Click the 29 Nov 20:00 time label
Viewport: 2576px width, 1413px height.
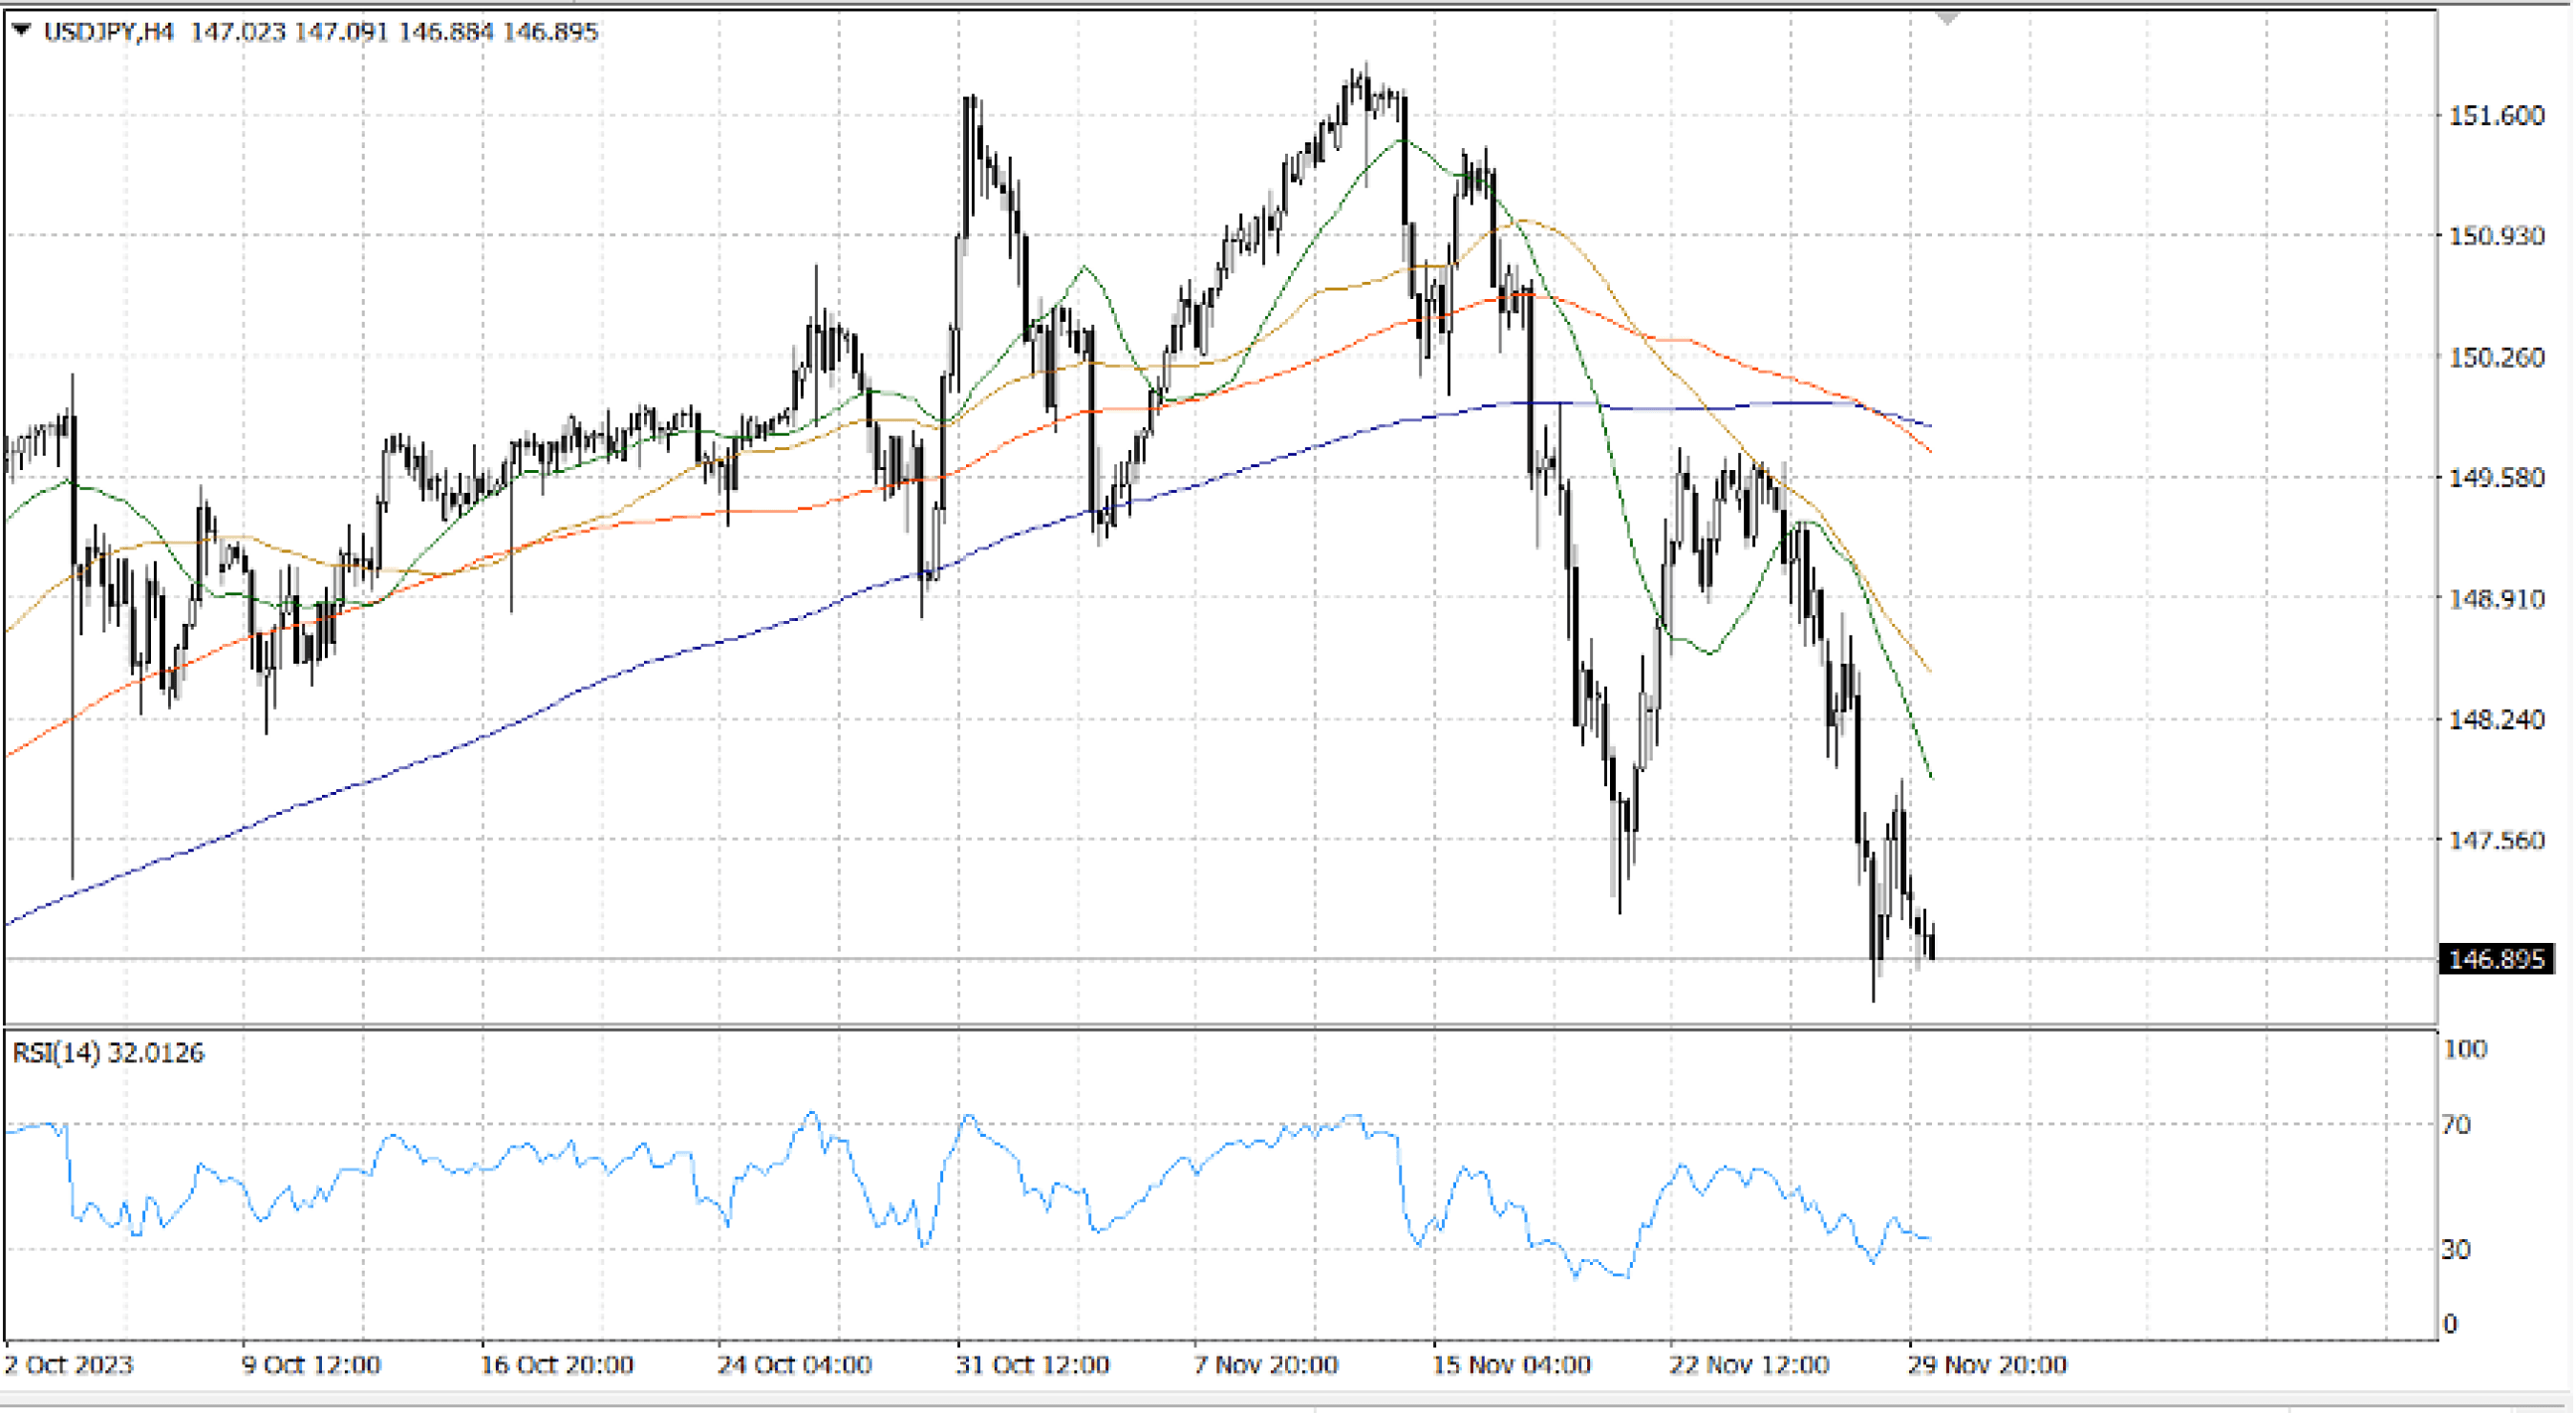point(1987,1365)
